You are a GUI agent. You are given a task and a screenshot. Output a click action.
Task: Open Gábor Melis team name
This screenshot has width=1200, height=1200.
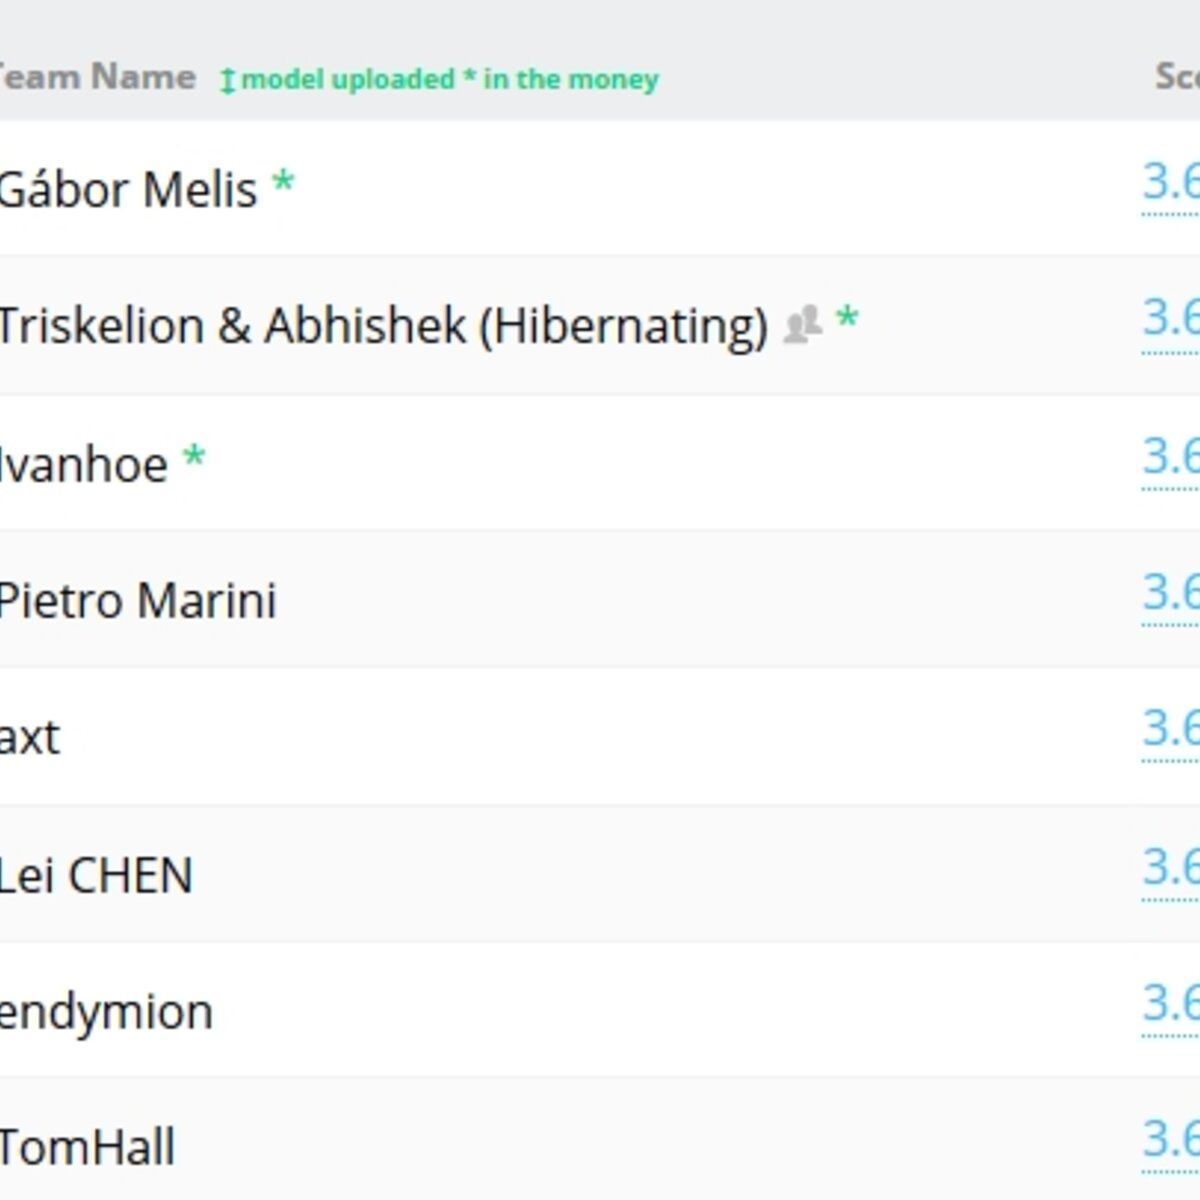click(x=128, y=189)
